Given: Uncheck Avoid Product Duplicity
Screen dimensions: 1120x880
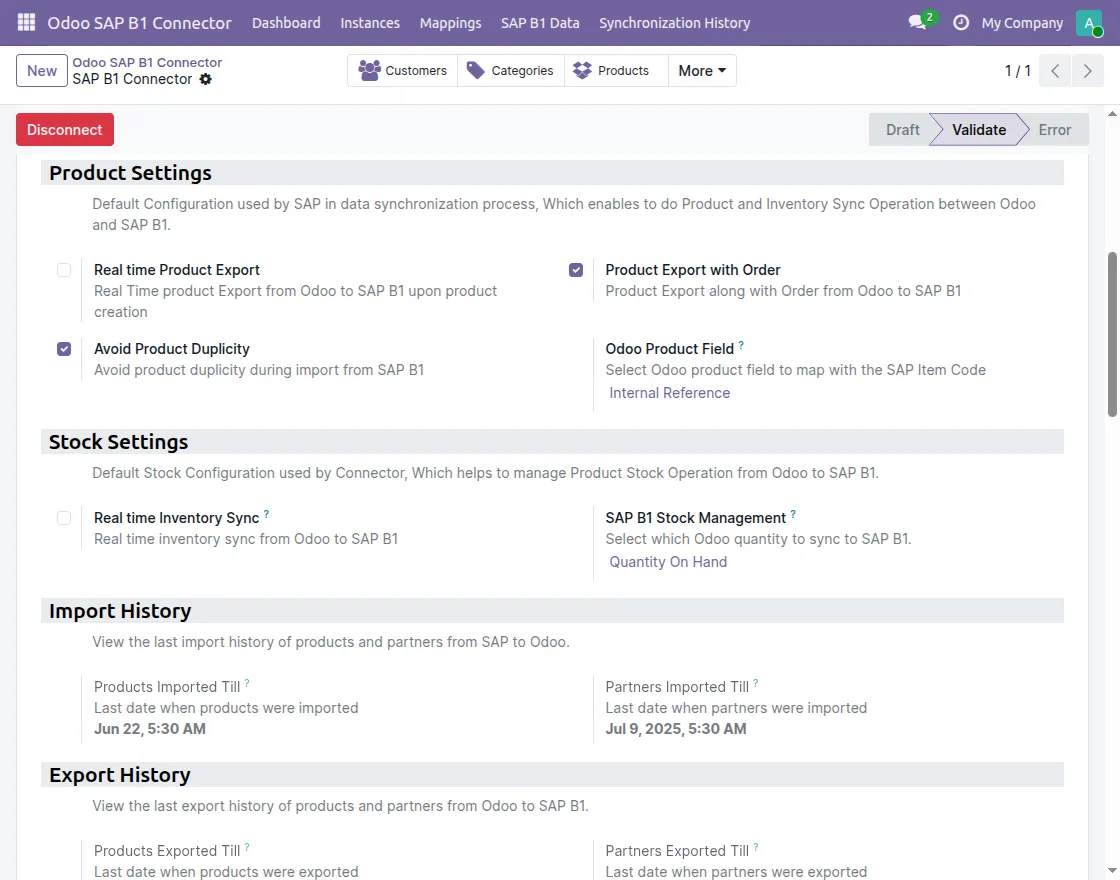Looking at the screenshot, I should coord(64,349).
